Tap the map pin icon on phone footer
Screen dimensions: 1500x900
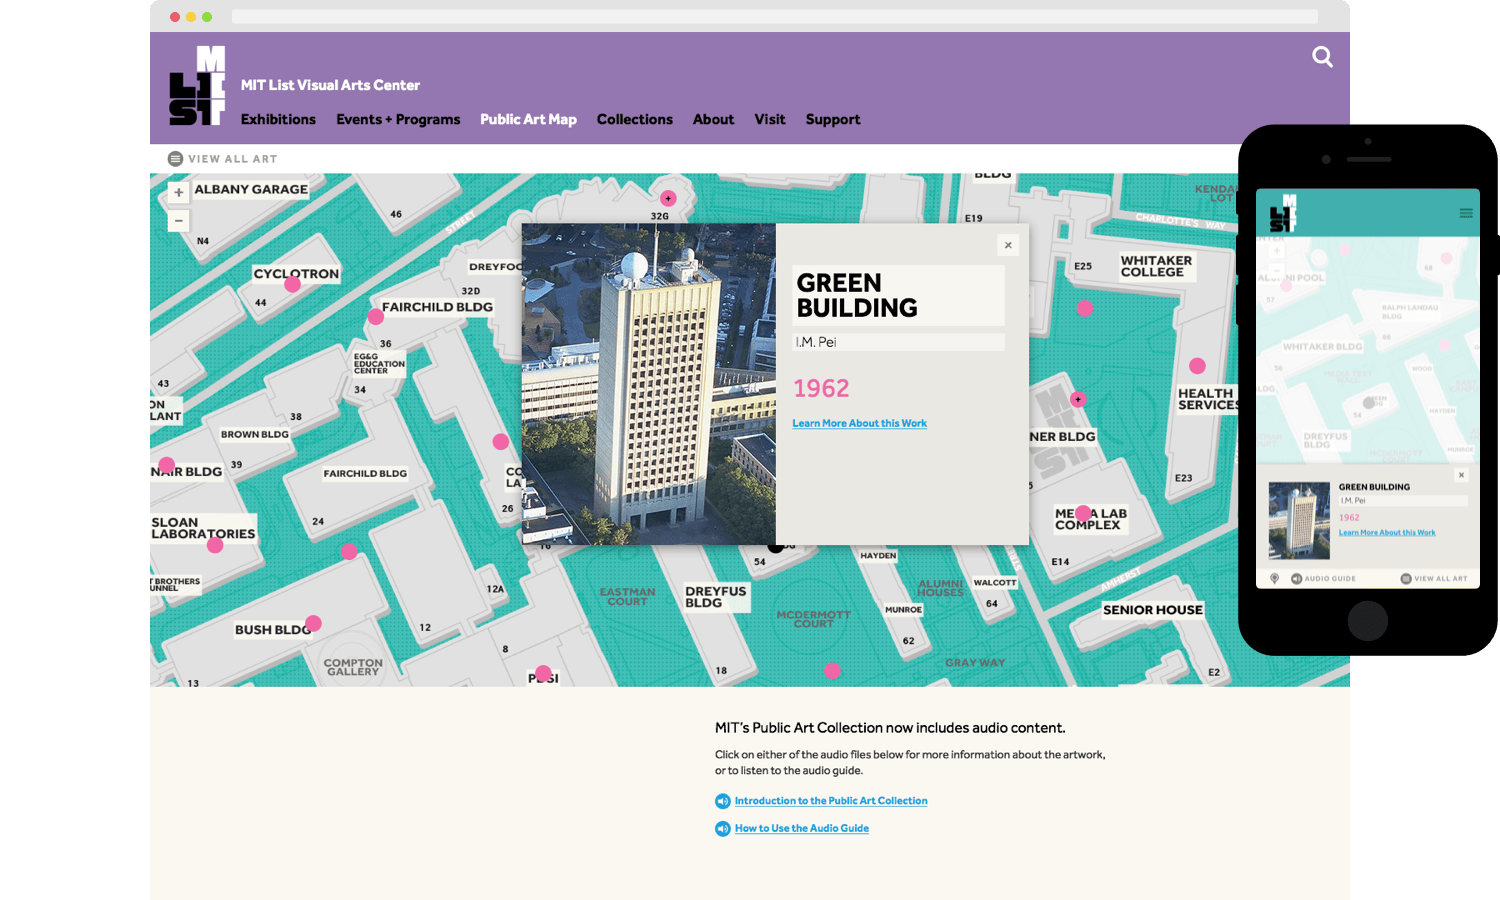tap(1274, 579)
